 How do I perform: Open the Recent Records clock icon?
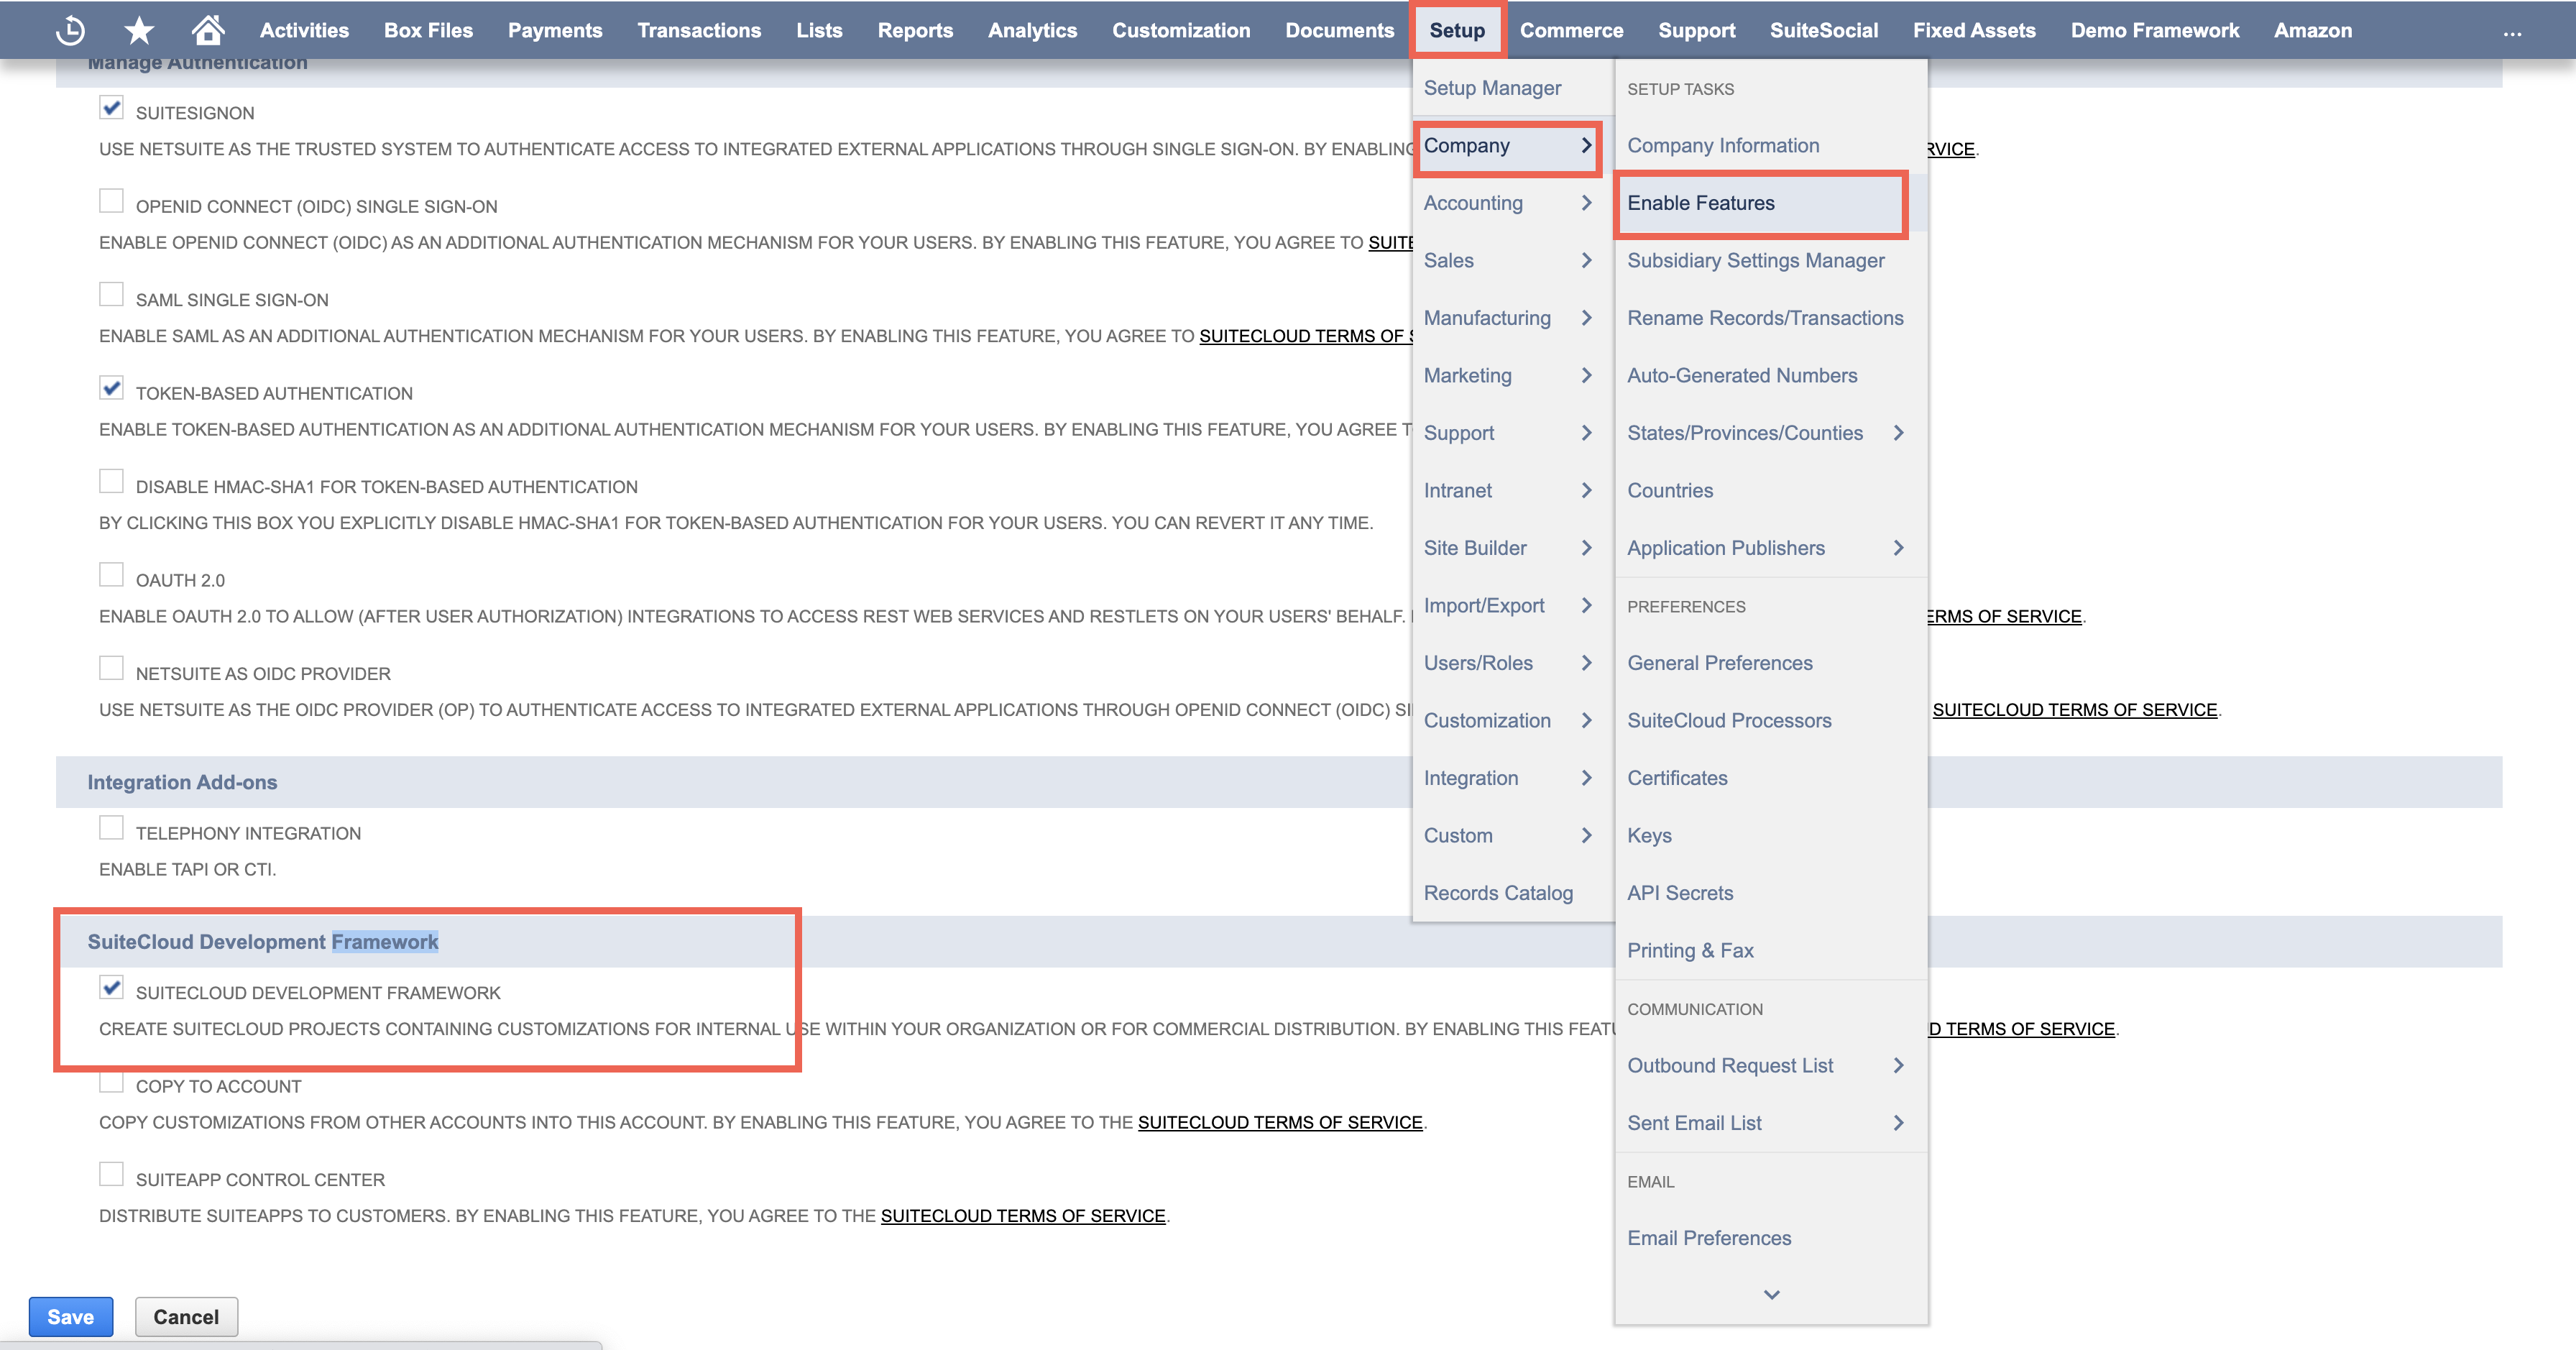(x=70, y=30)
